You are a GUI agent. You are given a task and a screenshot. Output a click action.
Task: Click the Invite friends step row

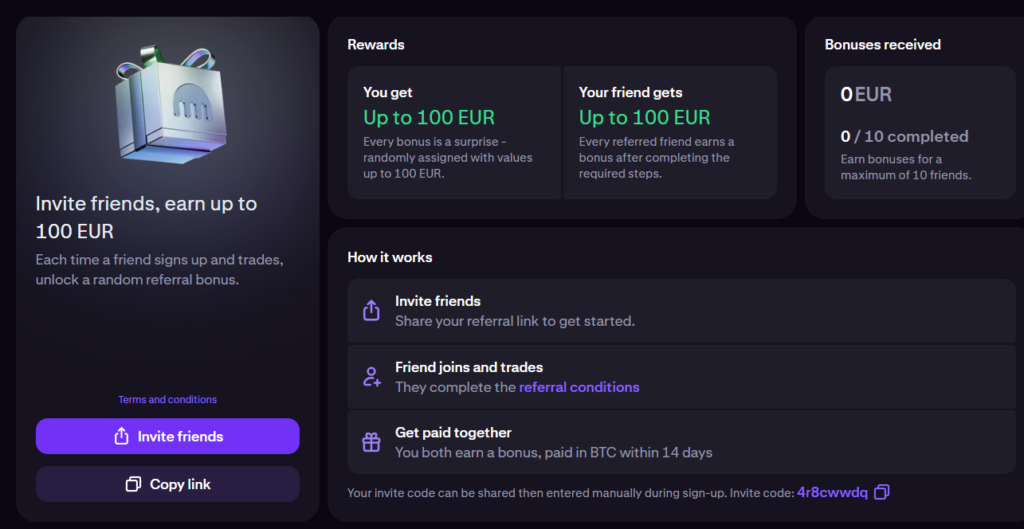pos(680,311)
